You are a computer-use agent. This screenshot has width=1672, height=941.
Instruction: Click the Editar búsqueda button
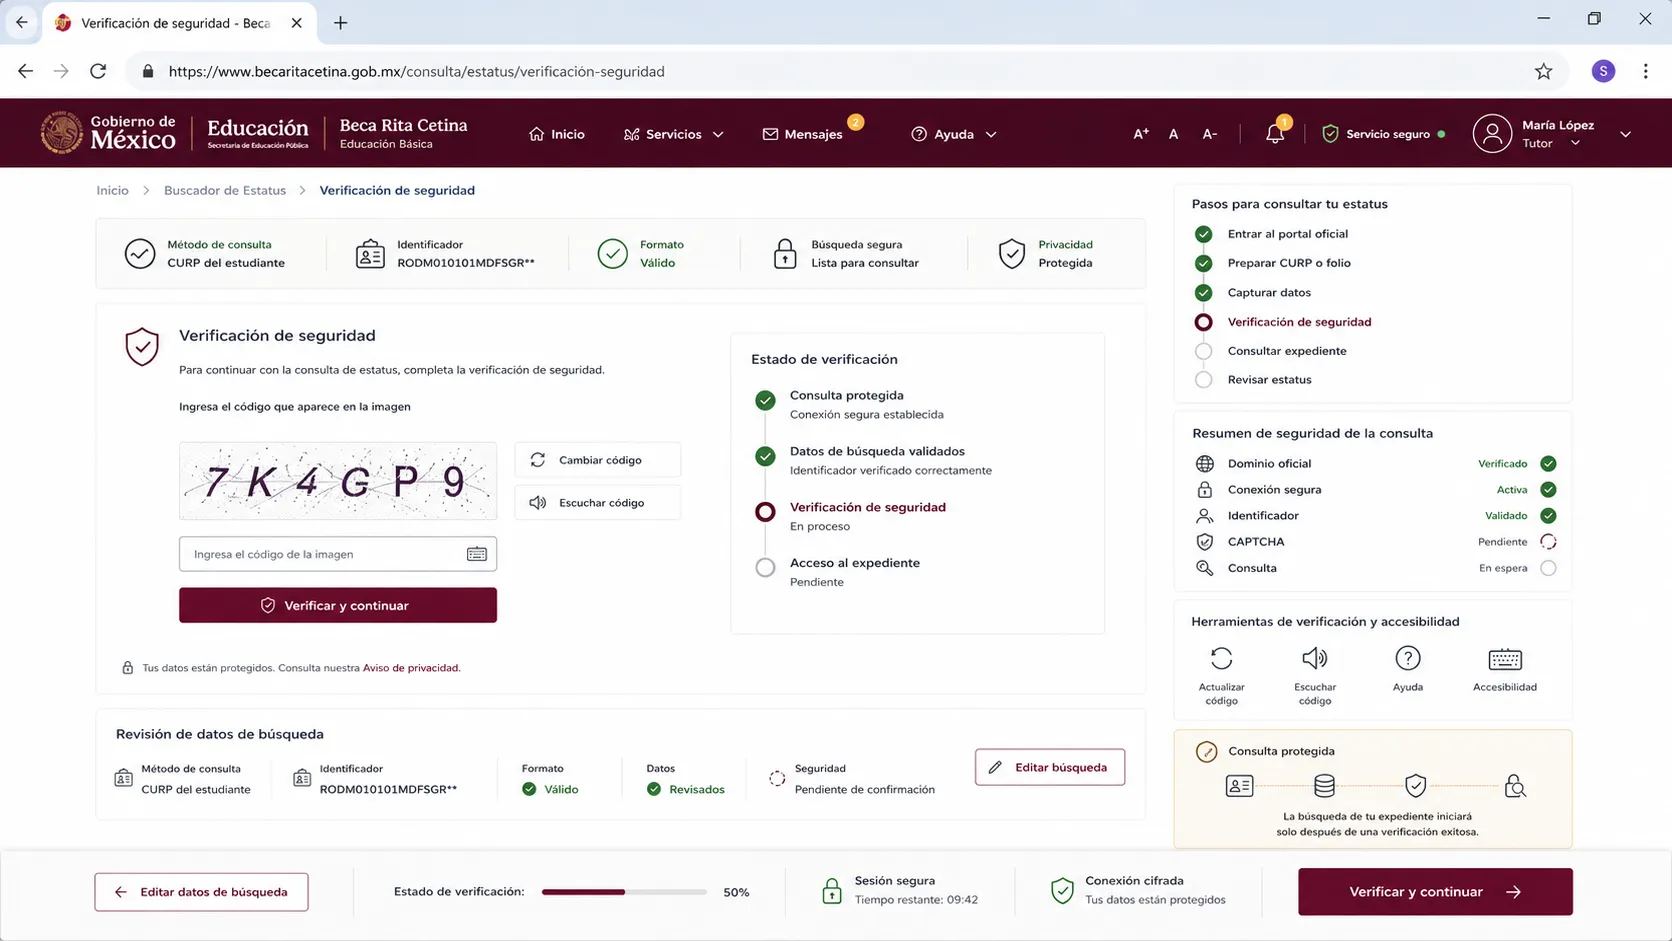pos(1049,767)
